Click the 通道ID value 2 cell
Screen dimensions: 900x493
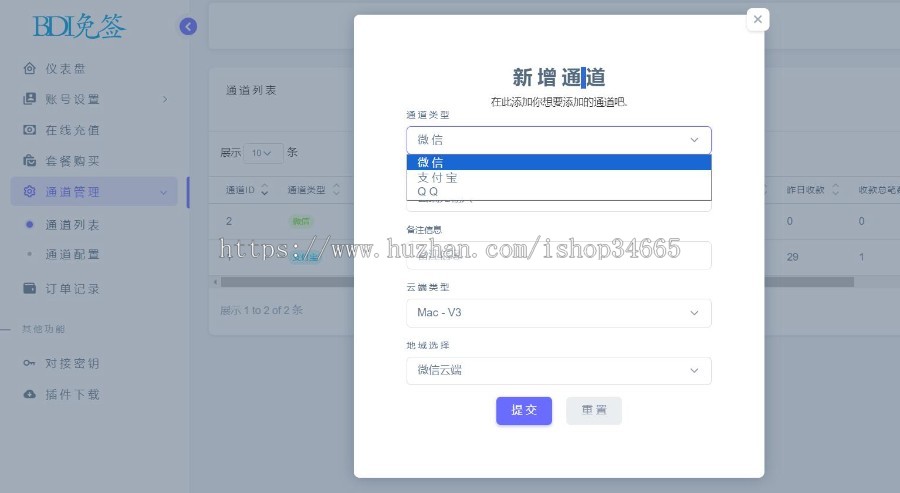tap(229, 222)
